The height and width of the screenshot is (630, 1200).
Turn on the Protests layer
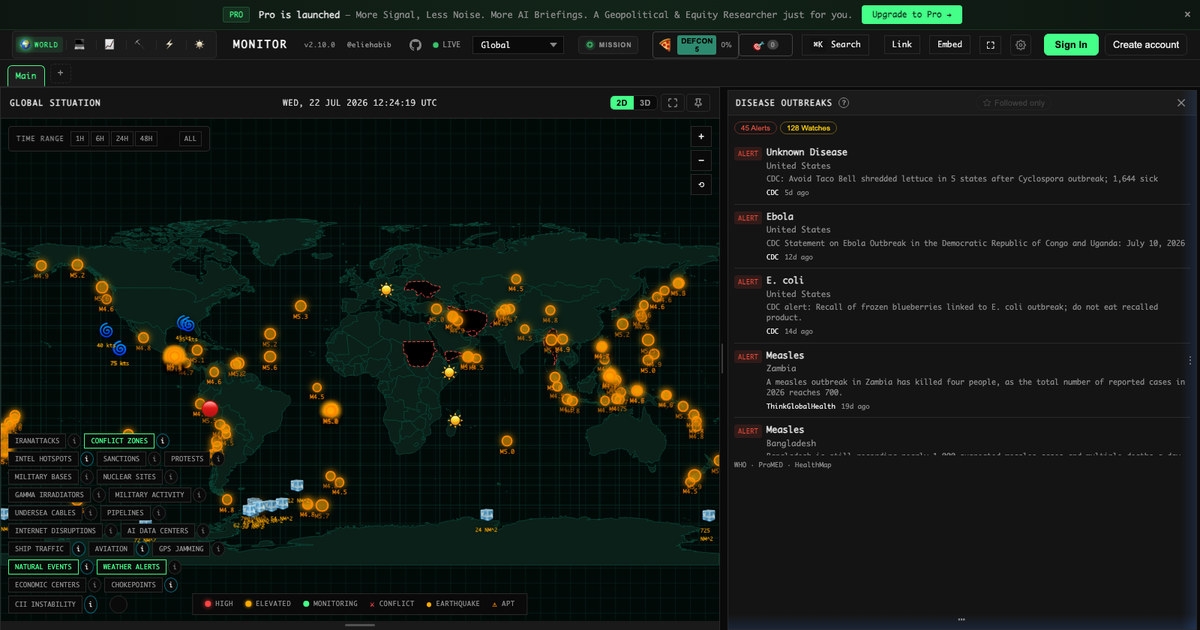(x=187, y=459)
